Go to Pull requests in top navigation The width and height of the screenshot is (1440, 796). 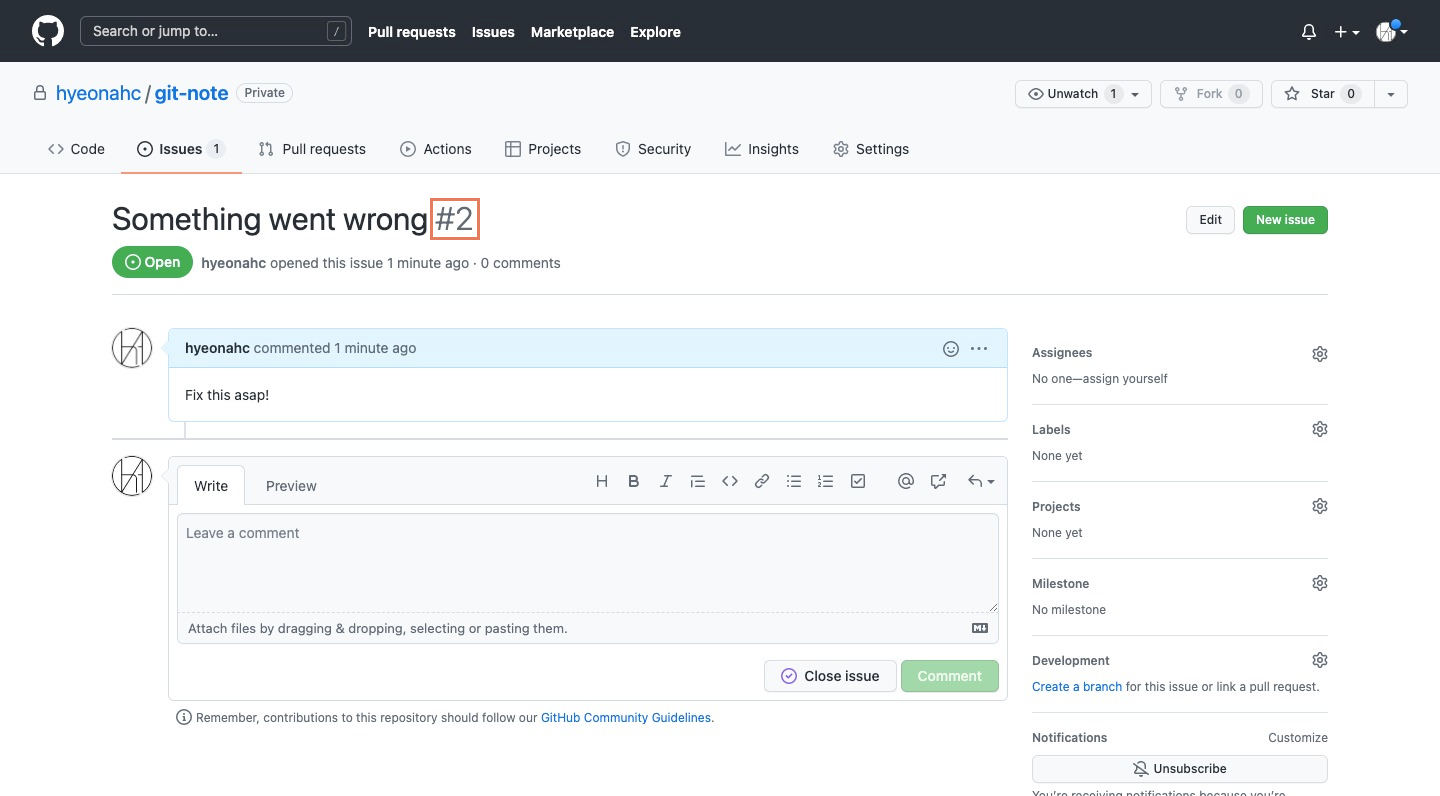tap(412, 32)
